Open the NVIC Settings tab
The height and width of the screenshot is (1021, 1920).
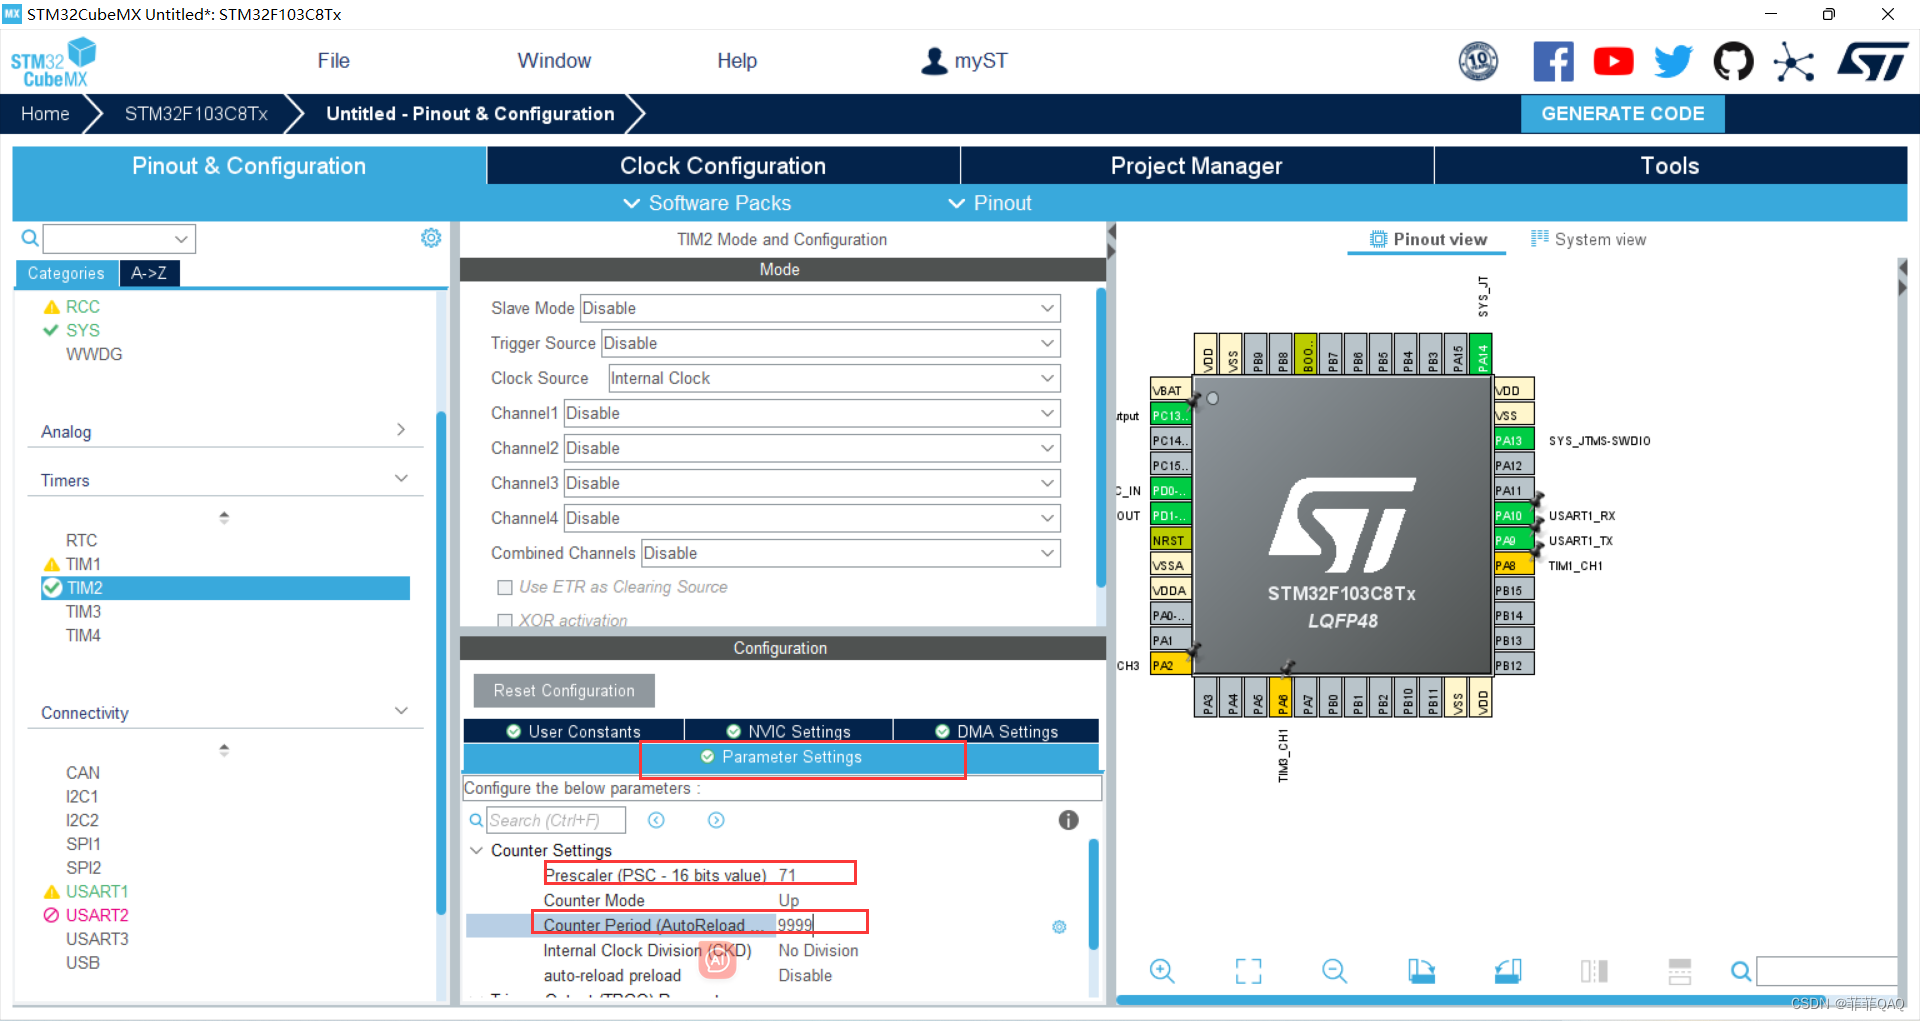coord(788,731)
